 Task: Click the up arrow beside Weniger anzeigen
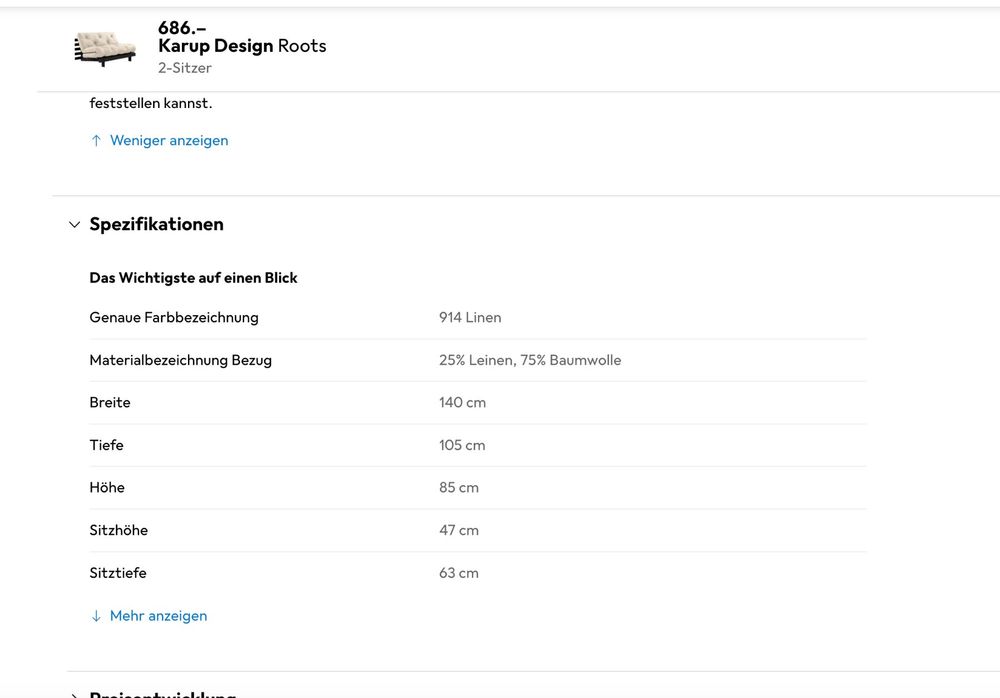tap(96, 140)
